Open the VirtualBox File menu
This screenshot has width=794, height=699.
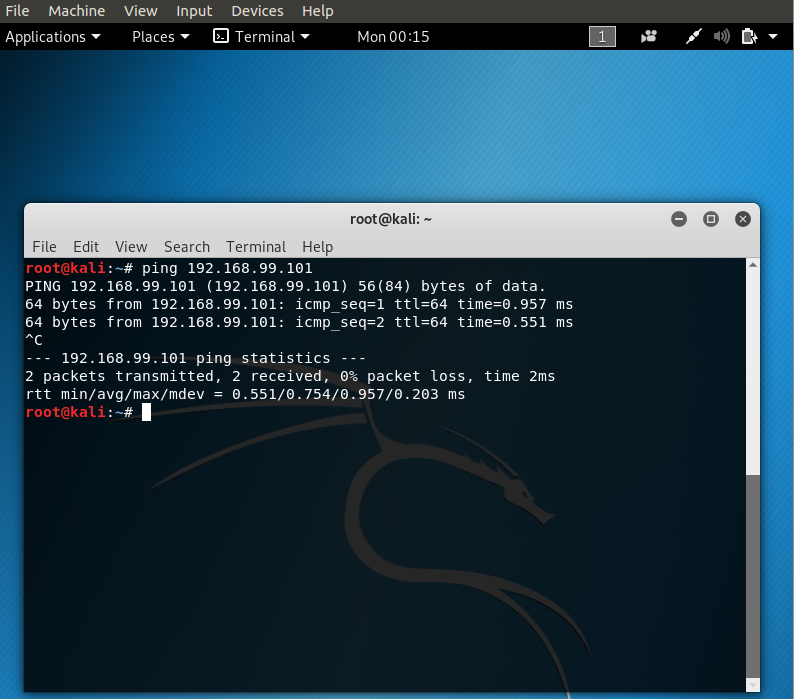(17, 11)
